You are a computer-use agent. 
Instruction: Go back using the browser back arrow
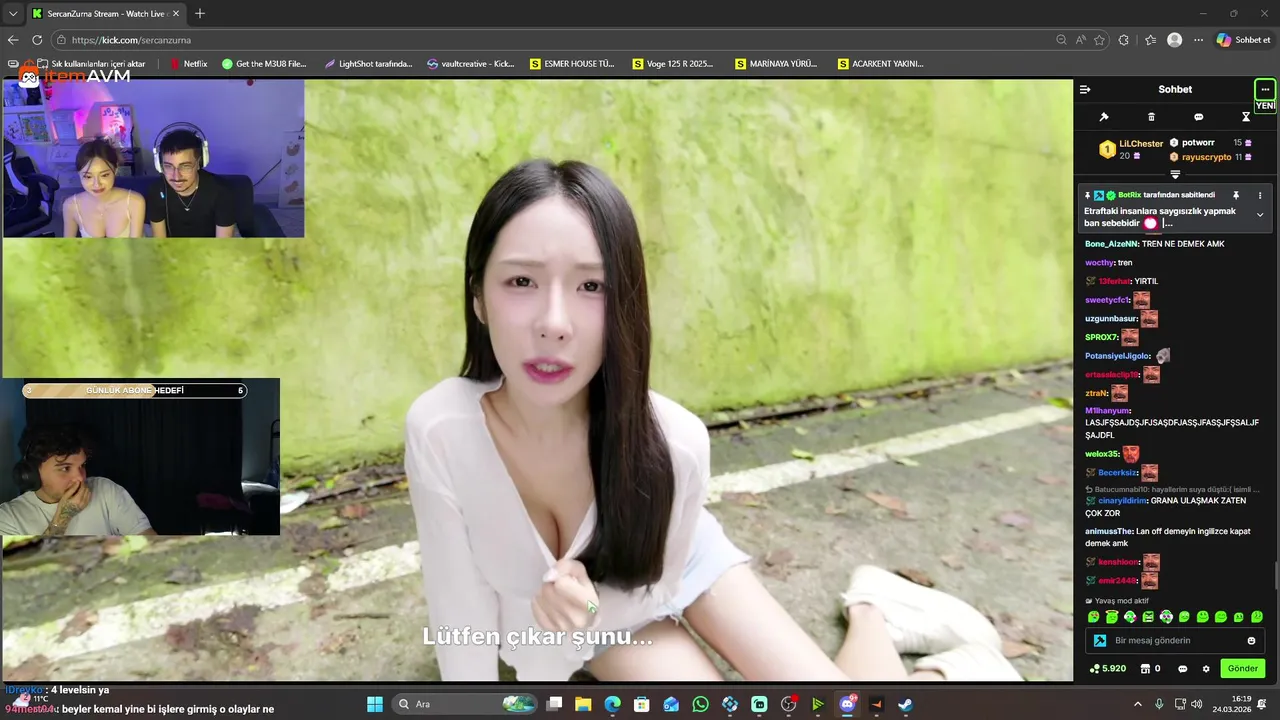[x=13, y=40]
